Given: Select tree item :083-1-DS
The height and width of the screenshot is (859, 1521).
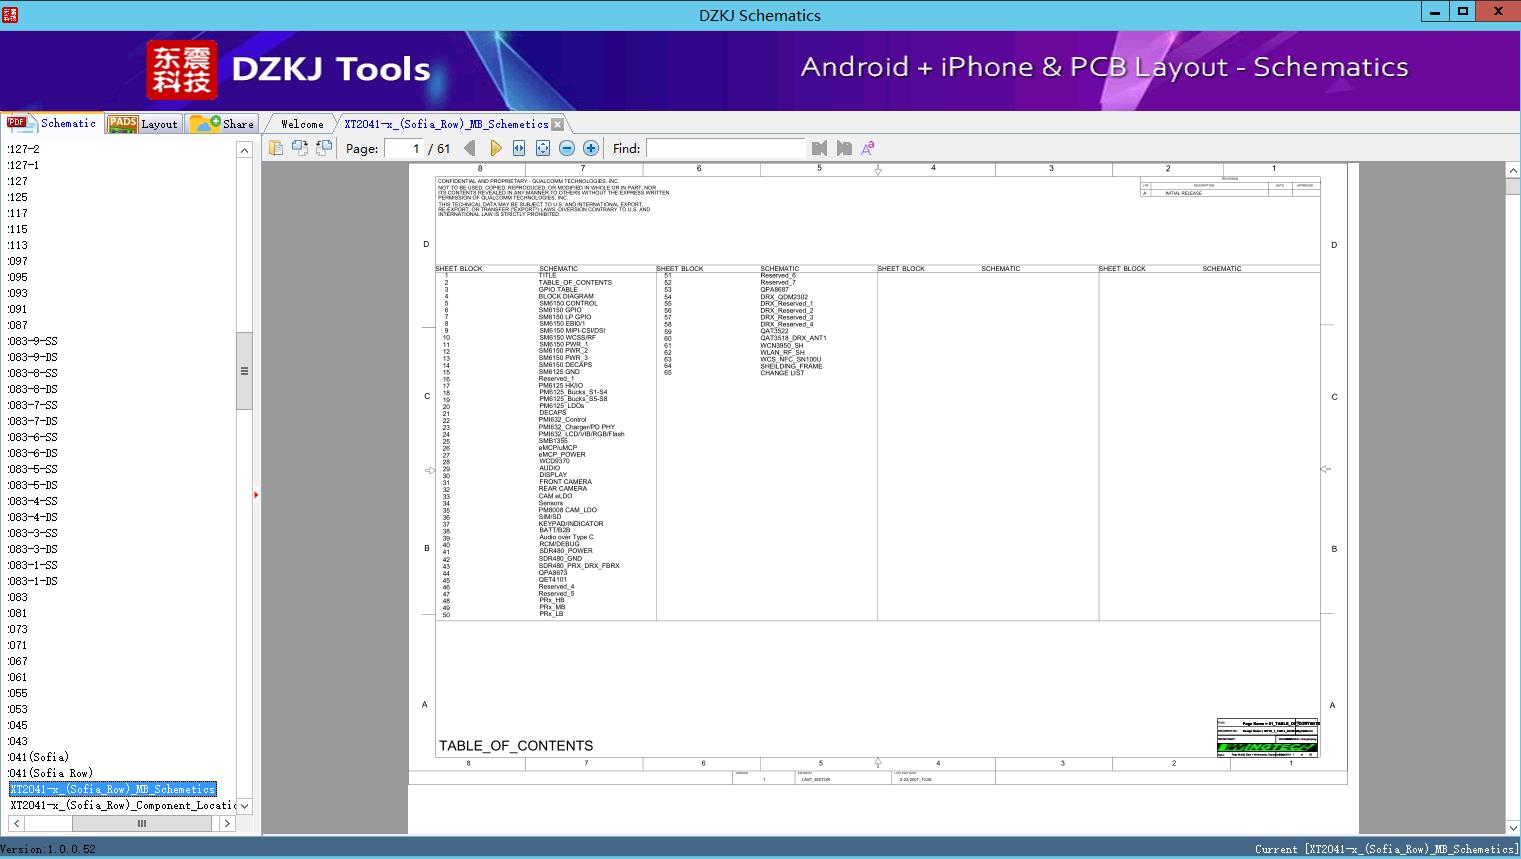Looking at the screenshot, I should [x=33, y=581].
